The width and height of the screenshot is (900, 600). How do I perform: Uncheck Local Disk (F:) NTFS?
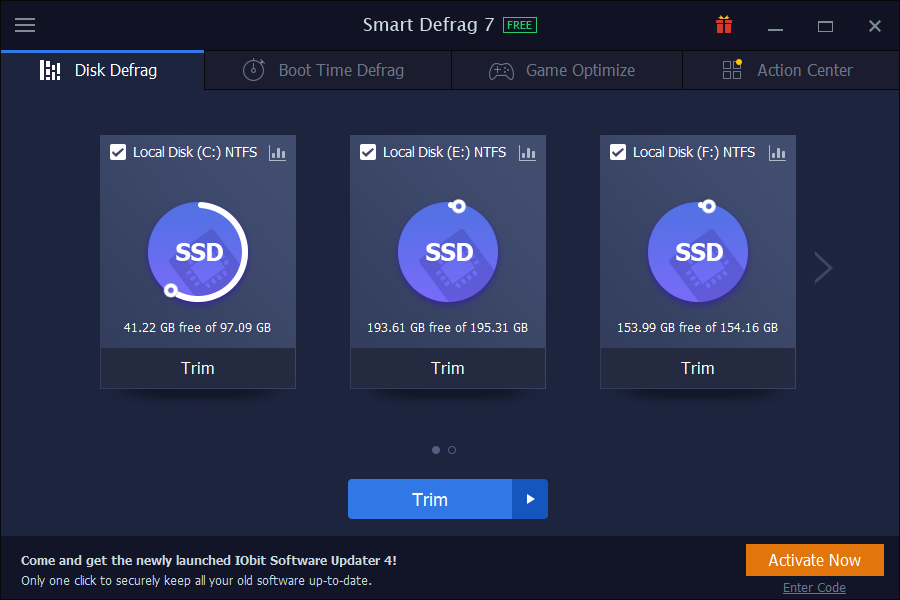618,152
